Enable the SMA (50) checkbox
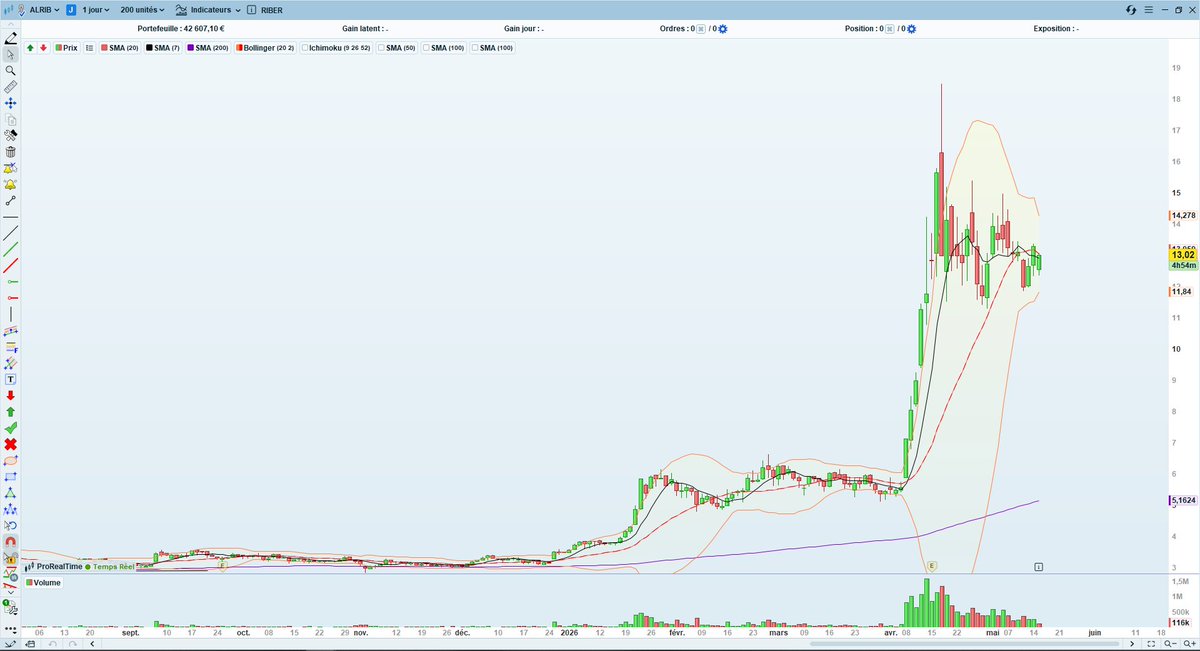Image resolution: width=1200 pixels, height=651 pixels. 380,47
